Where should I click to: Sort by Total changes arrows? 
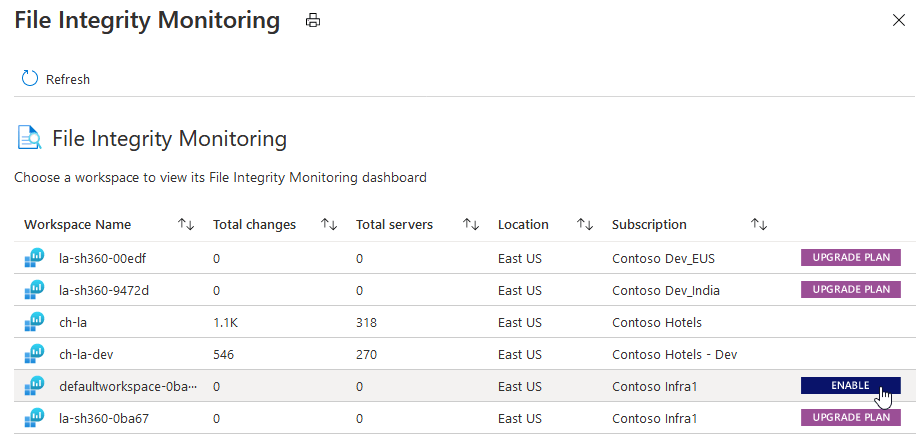point(328,225)
